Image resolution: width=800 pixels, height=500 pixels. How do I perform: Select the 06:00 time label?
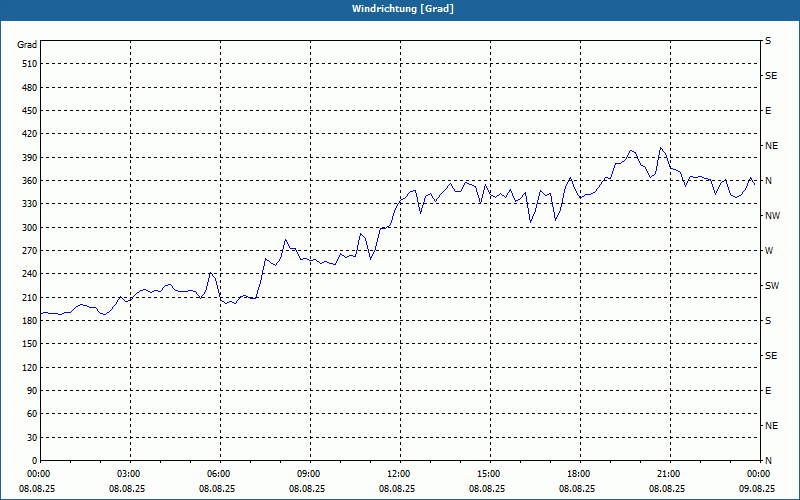pyautogui.click(x=220, y=473)
